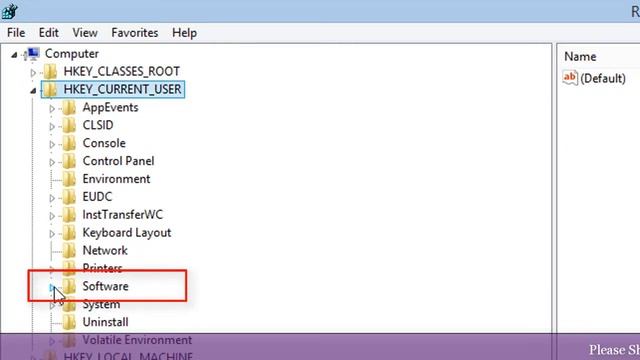
Task: Select the Computer tree label
Action: tap(72, 54)
